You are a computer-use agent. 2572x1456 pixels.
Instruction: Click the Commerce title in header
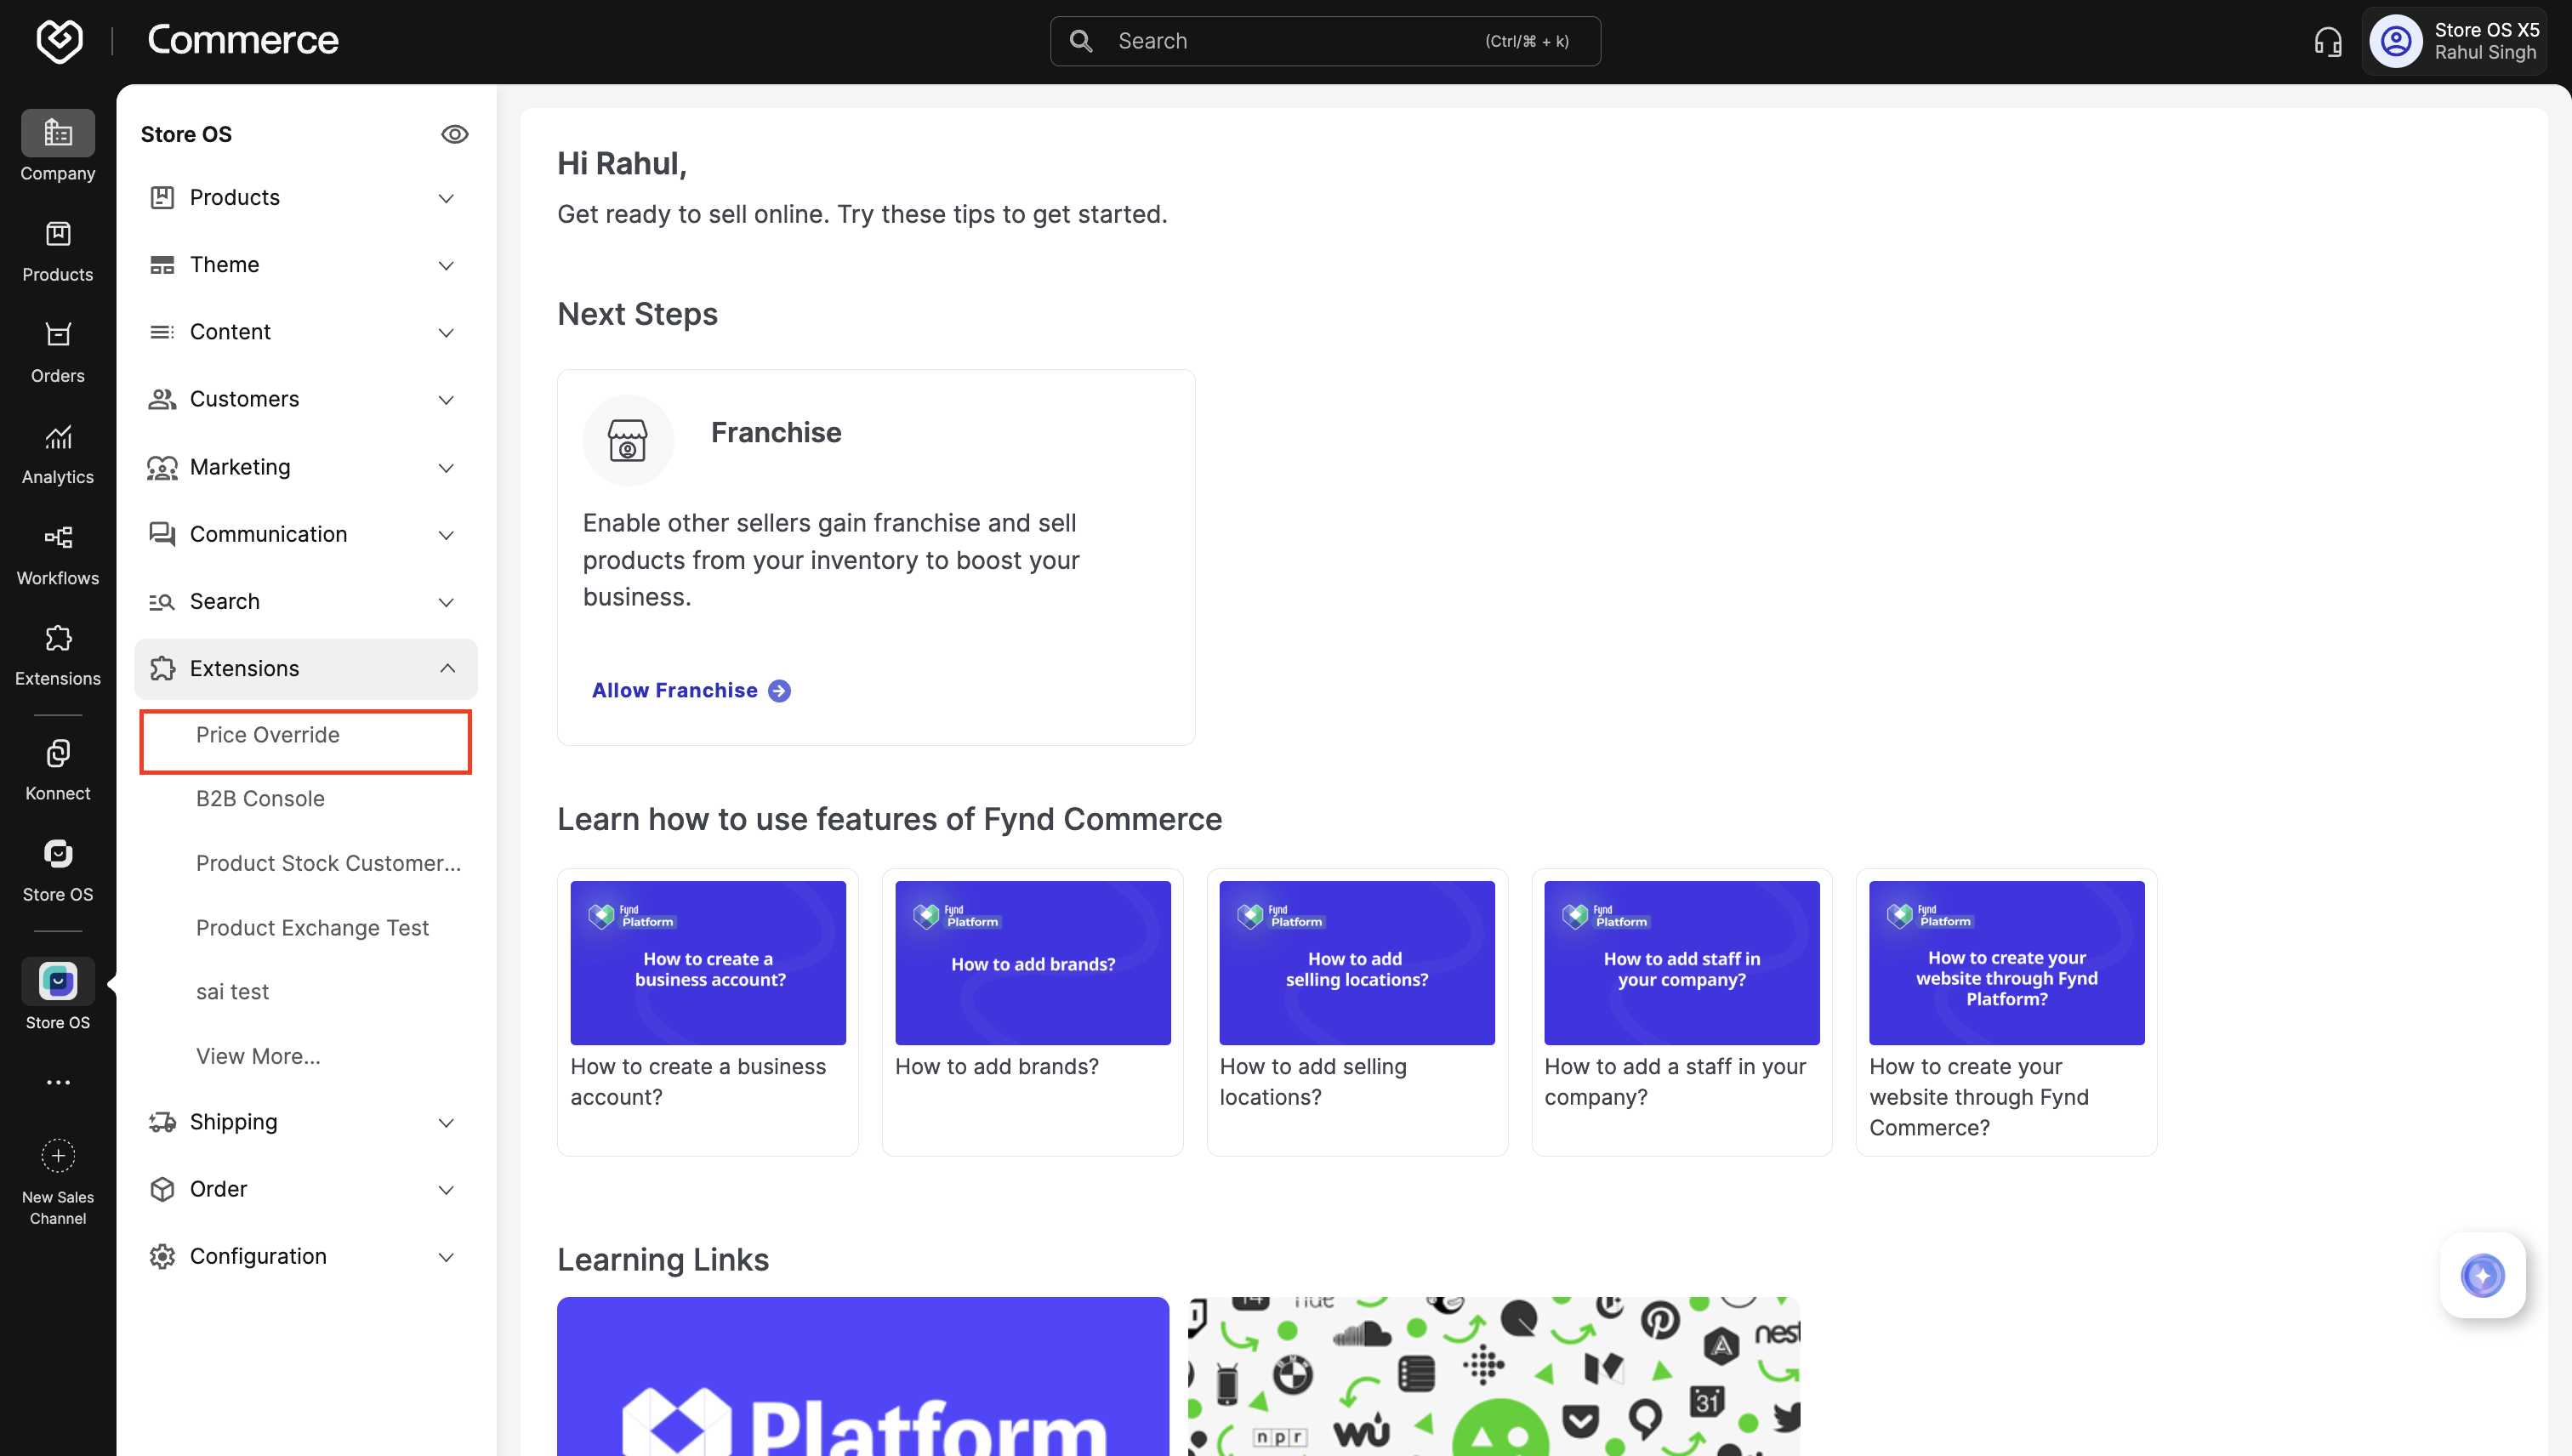click(243, 40)
